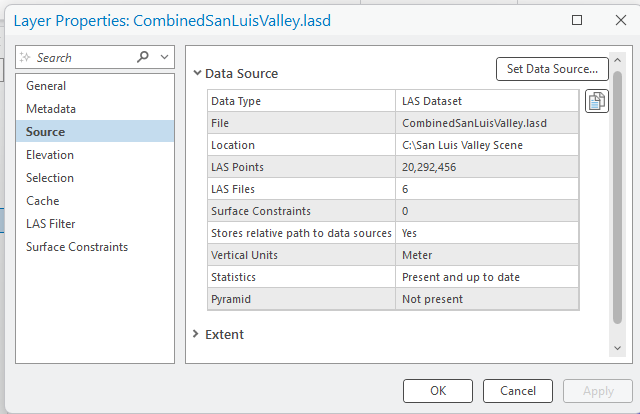Image resolution: width=640 pixels, height=414 pixels.
Task: Select the Source tab
Action: (95, 131)
